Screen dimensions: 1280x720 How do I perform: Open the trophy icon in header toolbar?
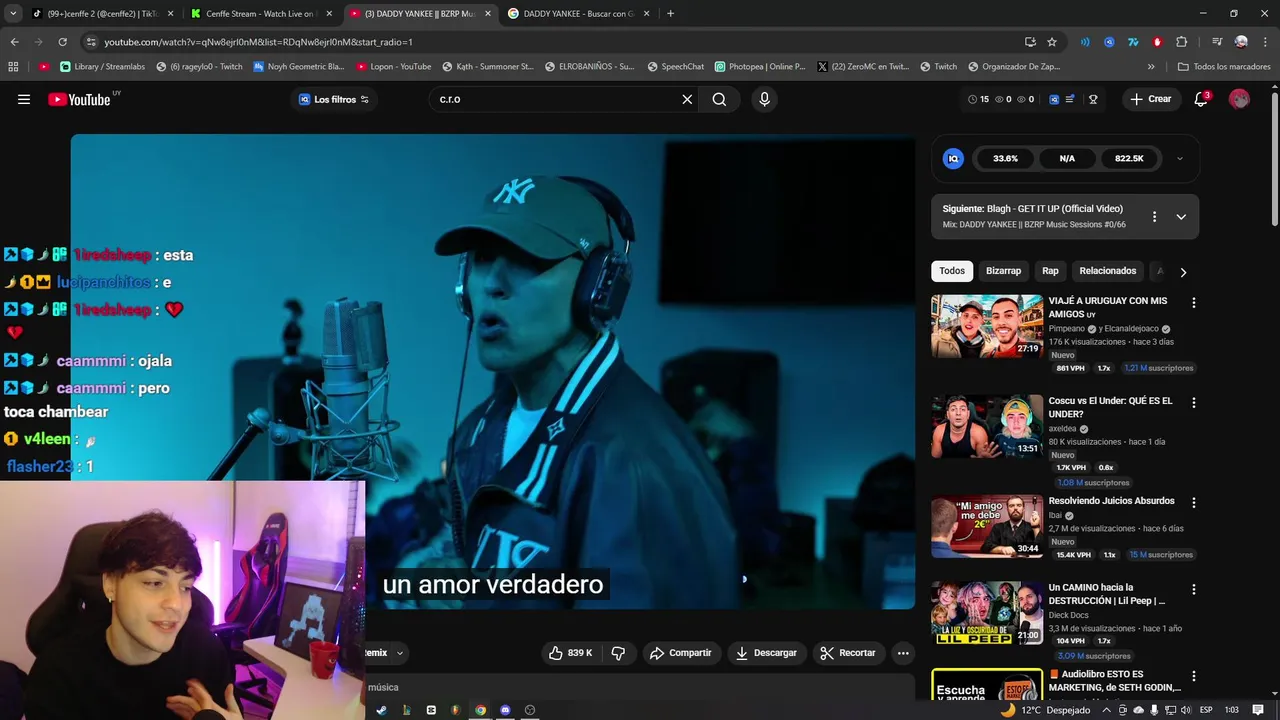(1093, 99)
